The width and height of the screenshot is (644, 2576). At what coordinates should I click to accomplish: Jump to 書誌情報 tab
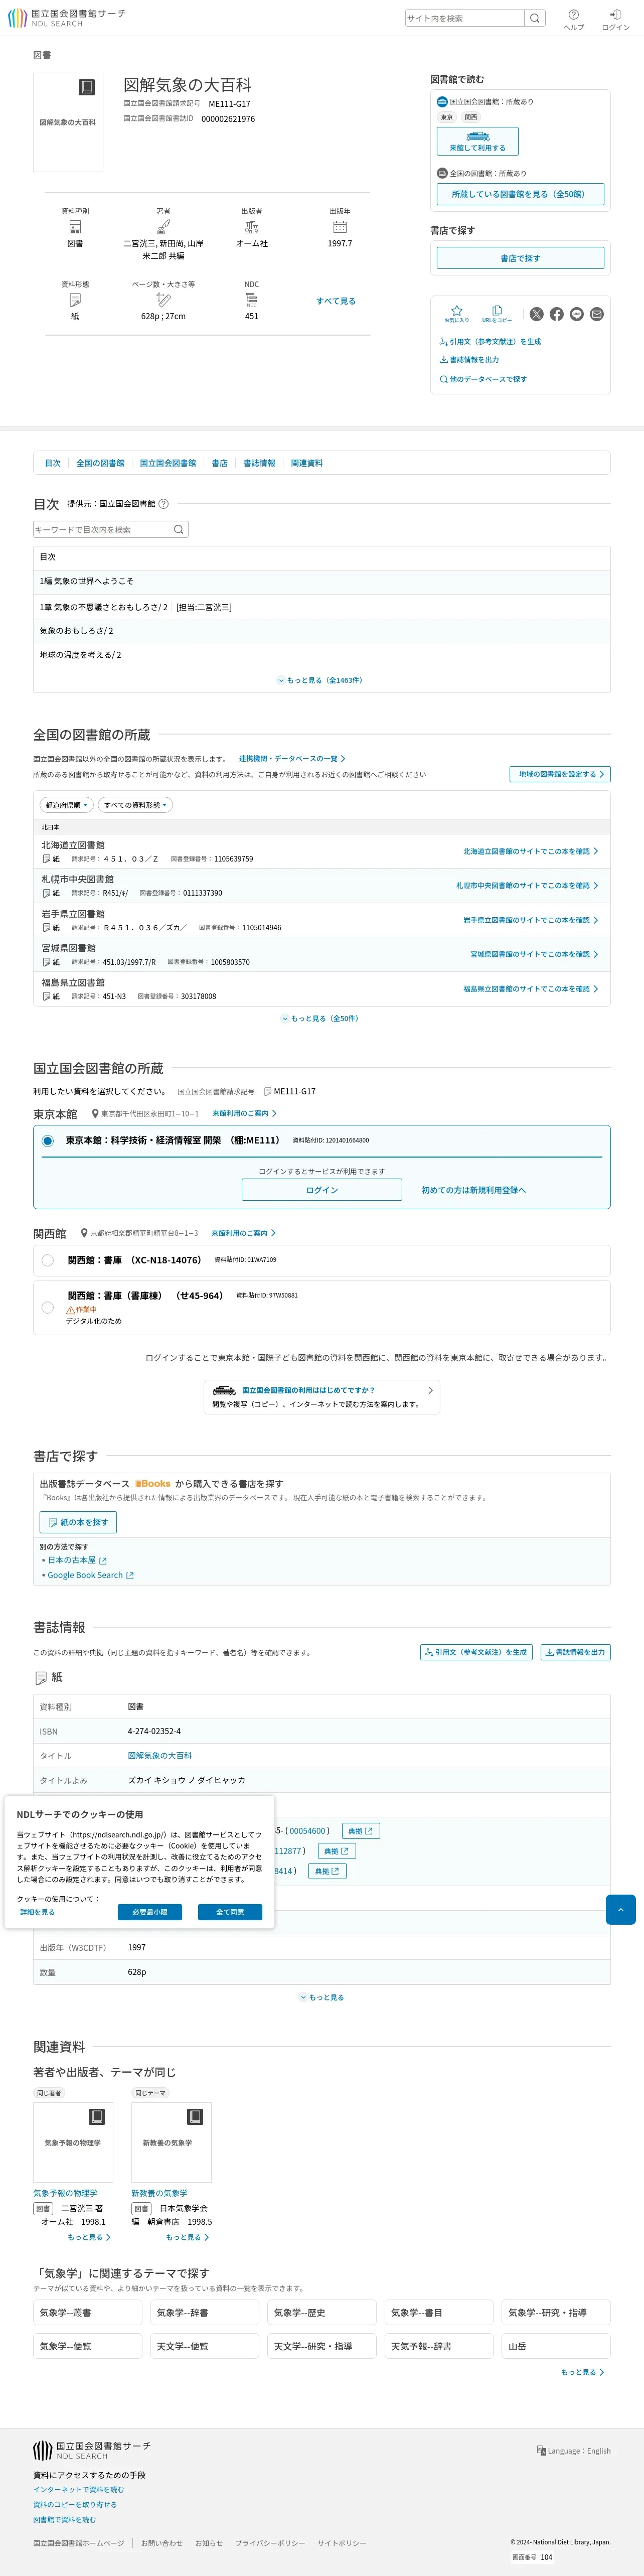[259, 463]
